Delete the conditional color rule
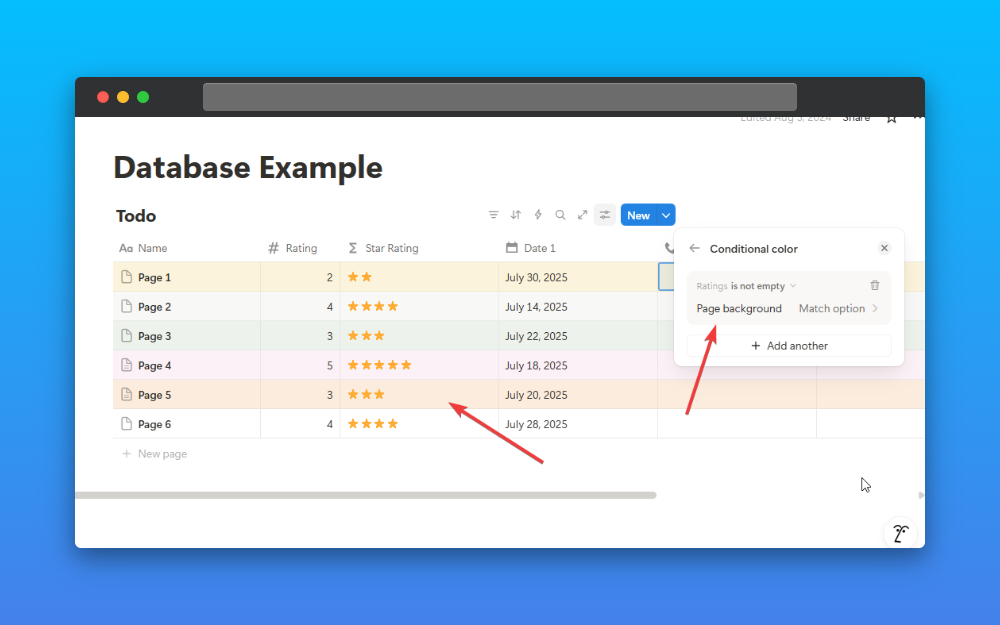The width and height of the screenshot is (1000, 625). point(874,285)
